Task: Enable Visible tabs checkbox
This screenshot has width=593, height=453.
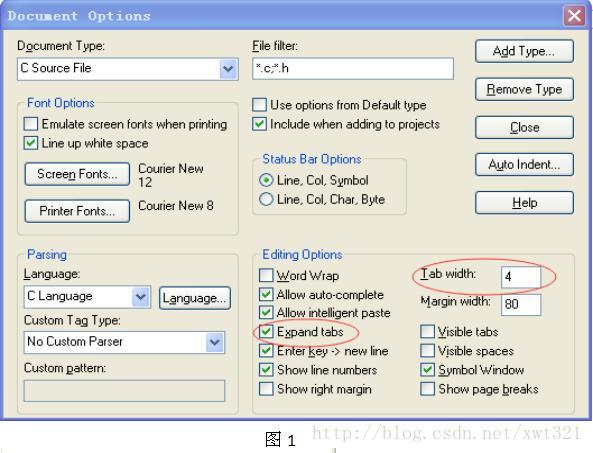Action: pyautogui.click(x=427, y=332)
